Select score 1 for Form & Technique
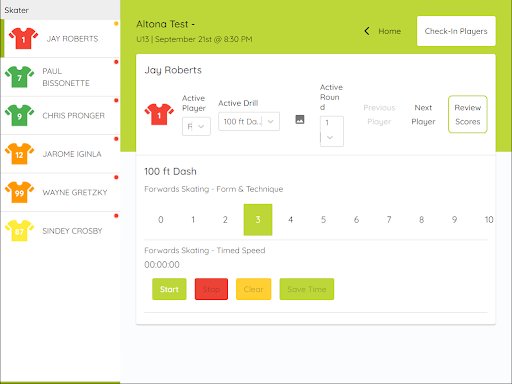The image size is (512, 384). point(193,220)
